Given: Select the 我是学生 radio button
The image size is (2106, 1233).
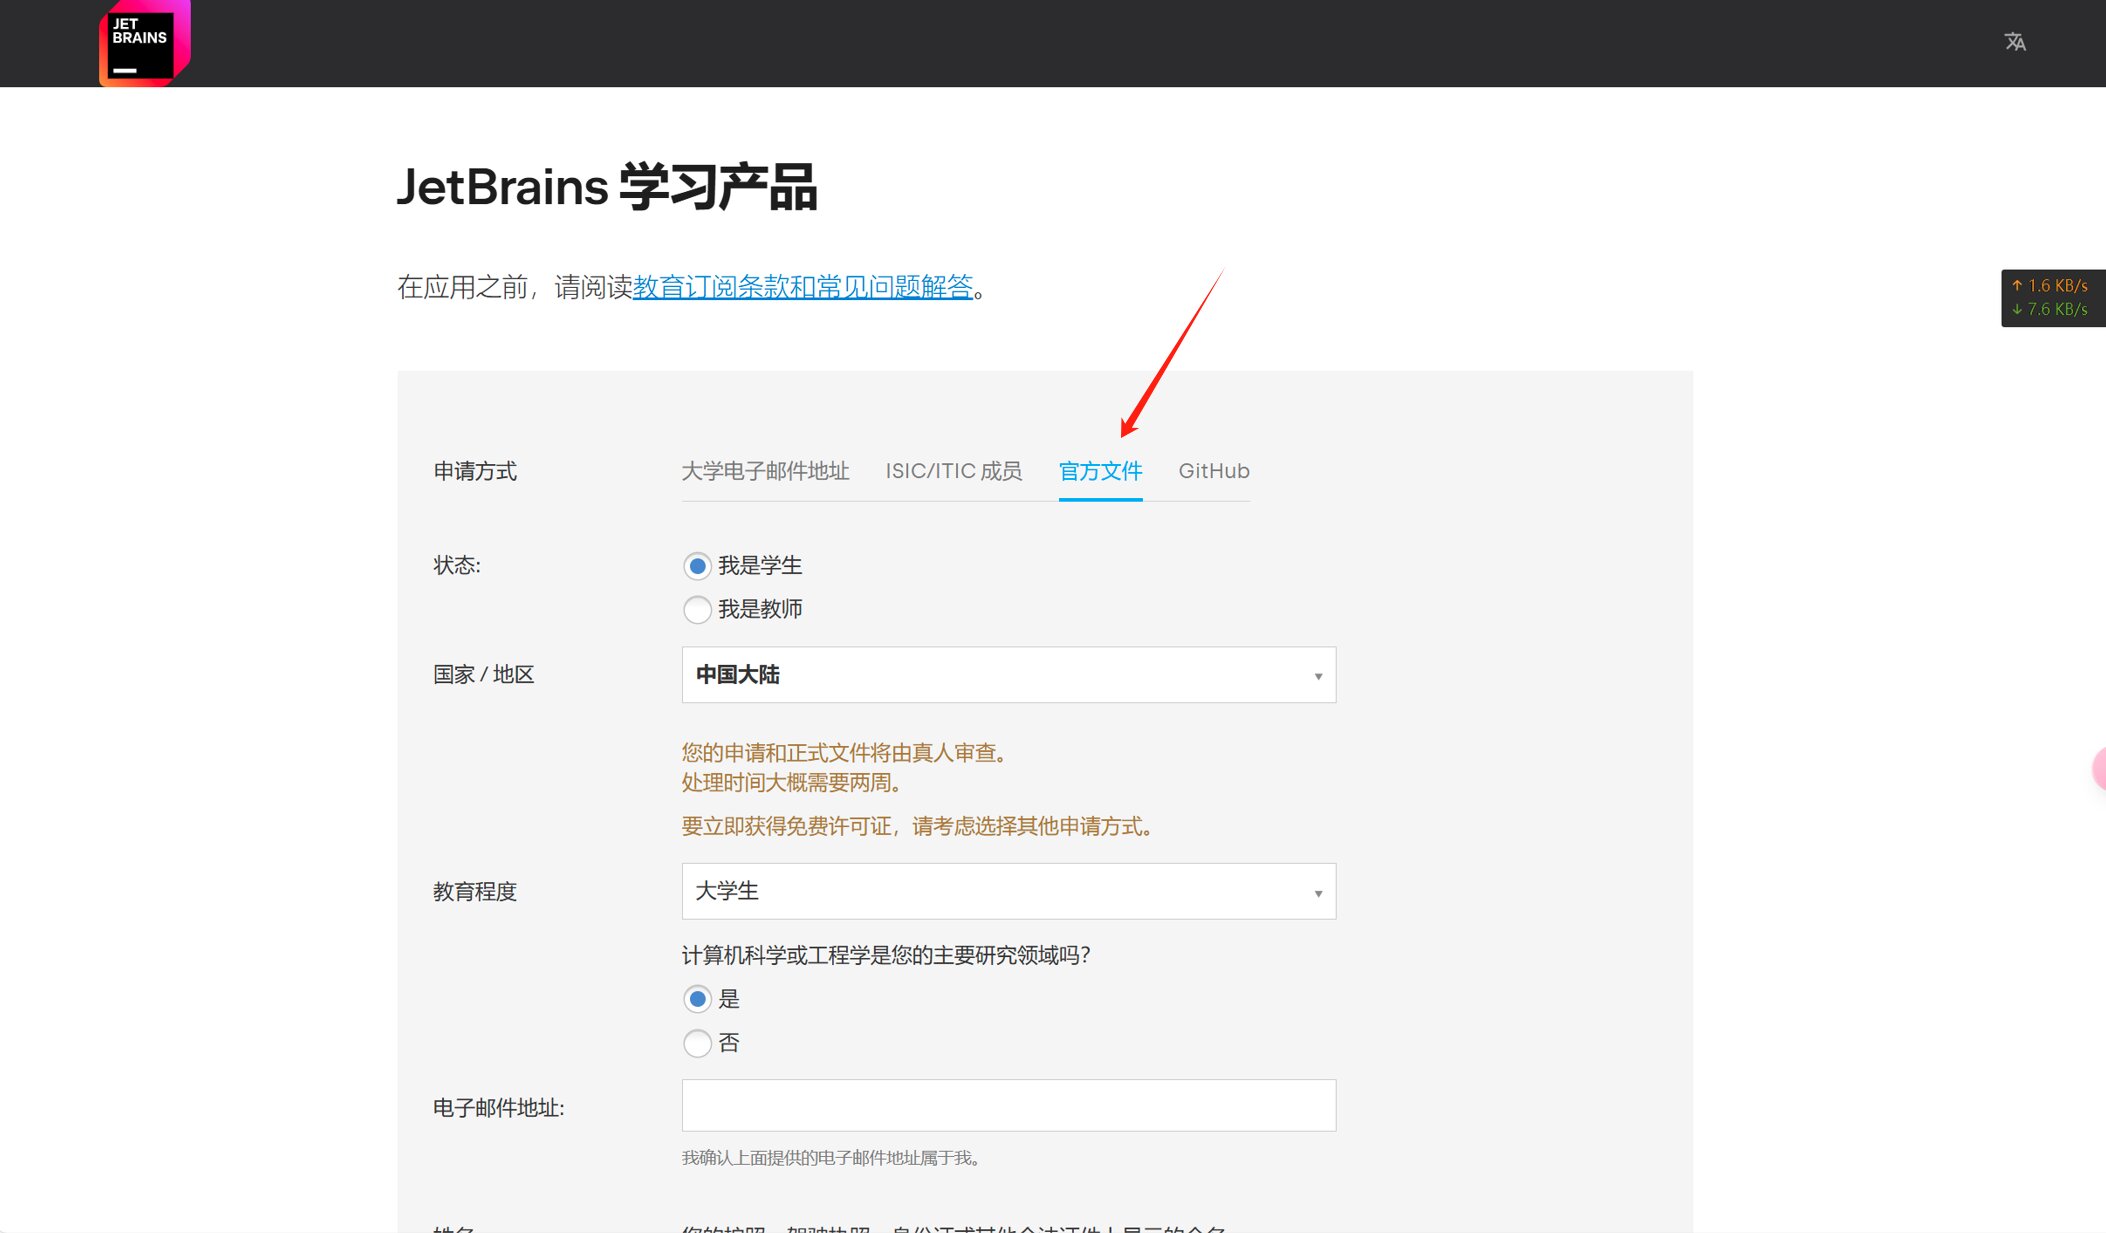Looking at the screenshot, I should 697,566.
